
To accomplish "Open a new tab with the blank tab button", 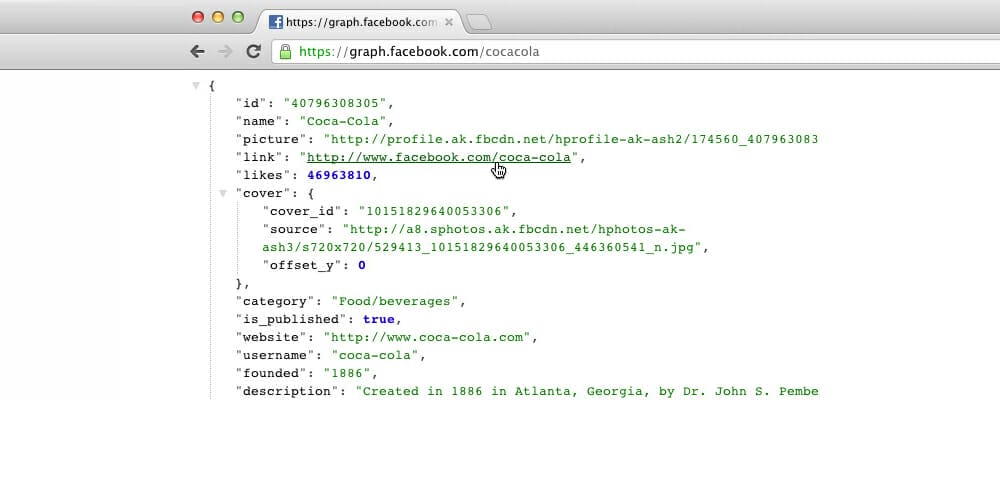I will [x=479, y=23].
